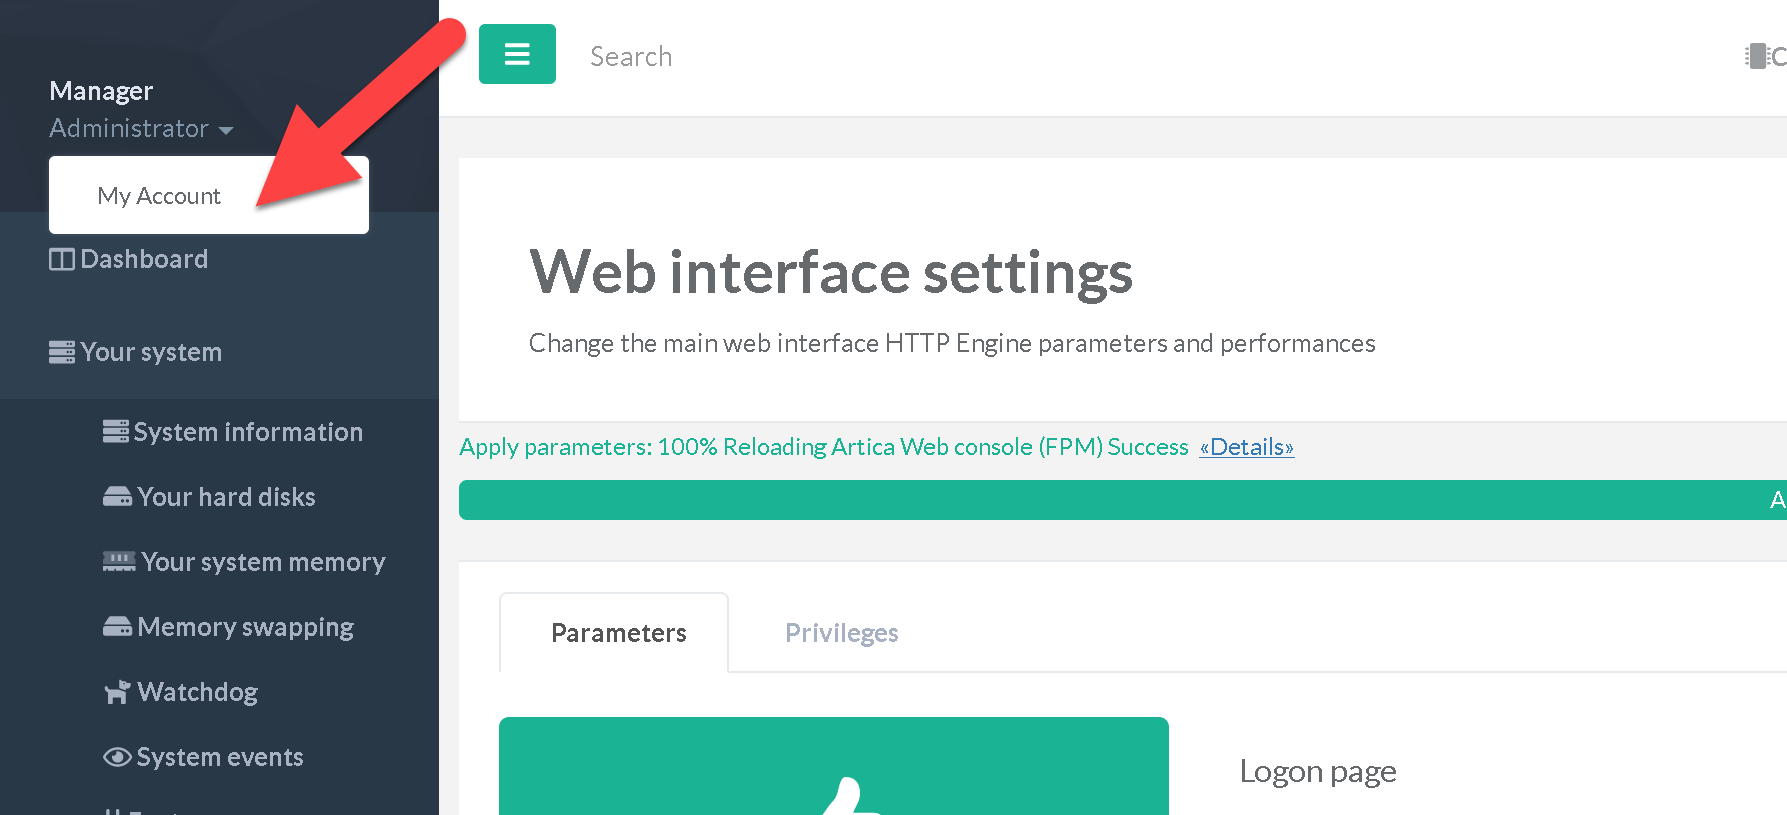This screenshot has width=1787, height=815.
Task: Expand the Administrator dropdown caret
Action: tap(226, 130)
